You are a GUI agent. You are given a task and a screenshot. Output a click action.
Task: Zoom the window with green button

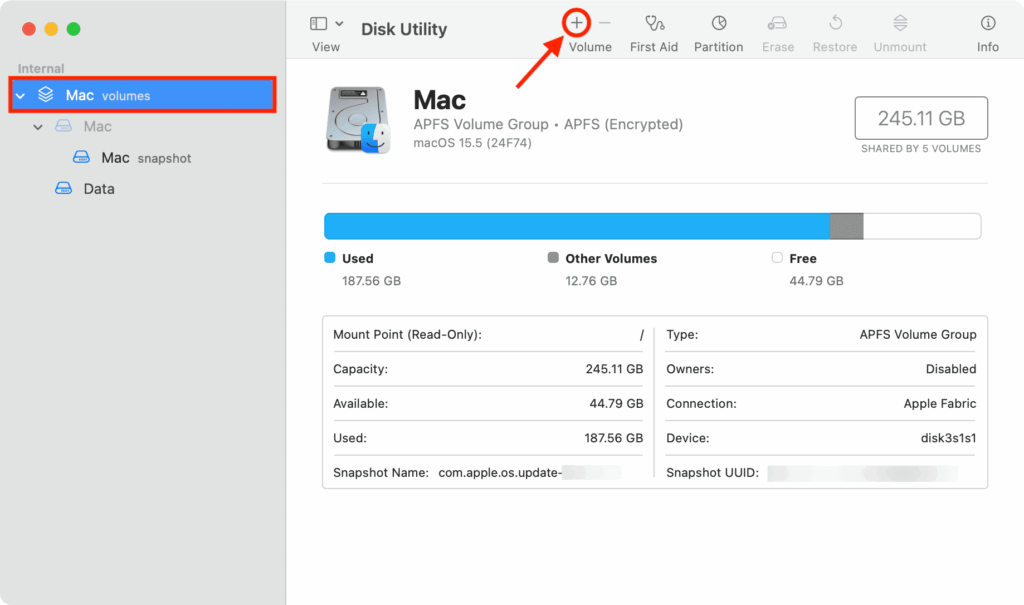(x=74, y=29)
